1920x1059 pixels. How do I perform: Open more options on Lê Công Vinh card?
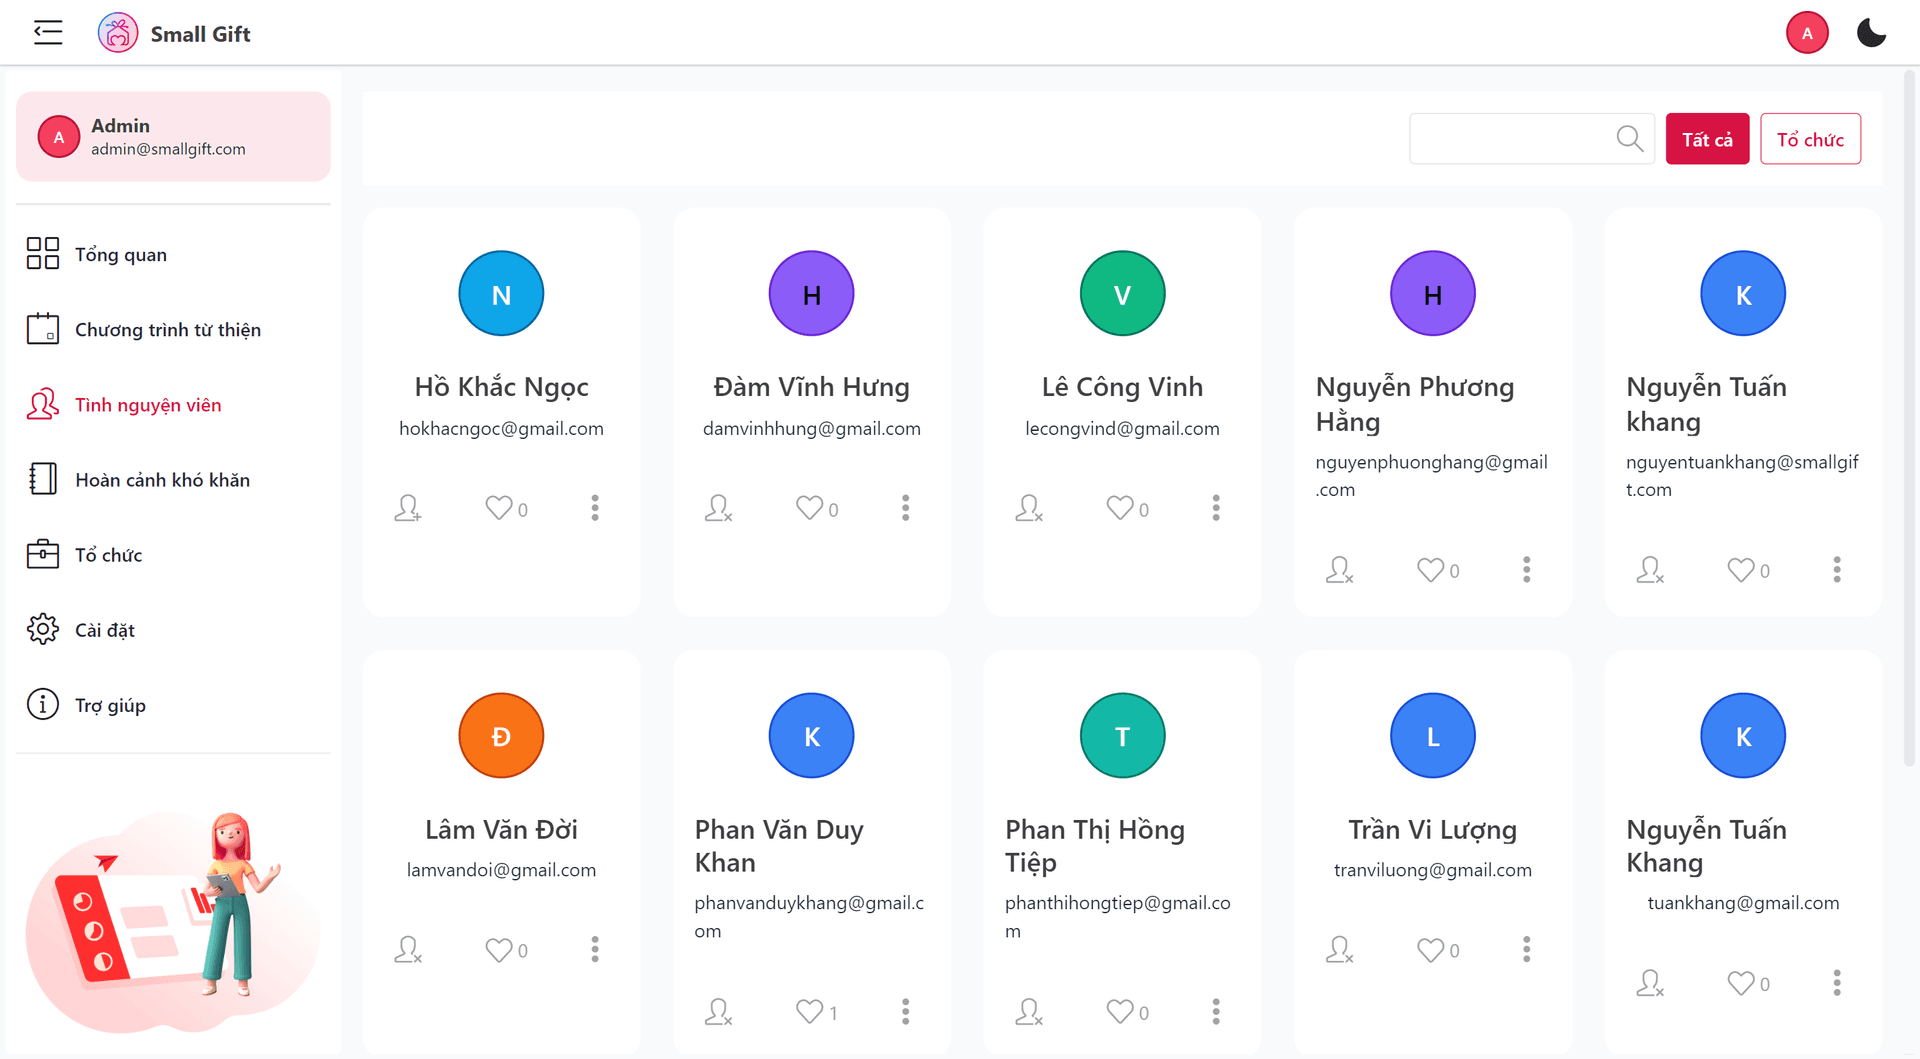(1216, 508)
